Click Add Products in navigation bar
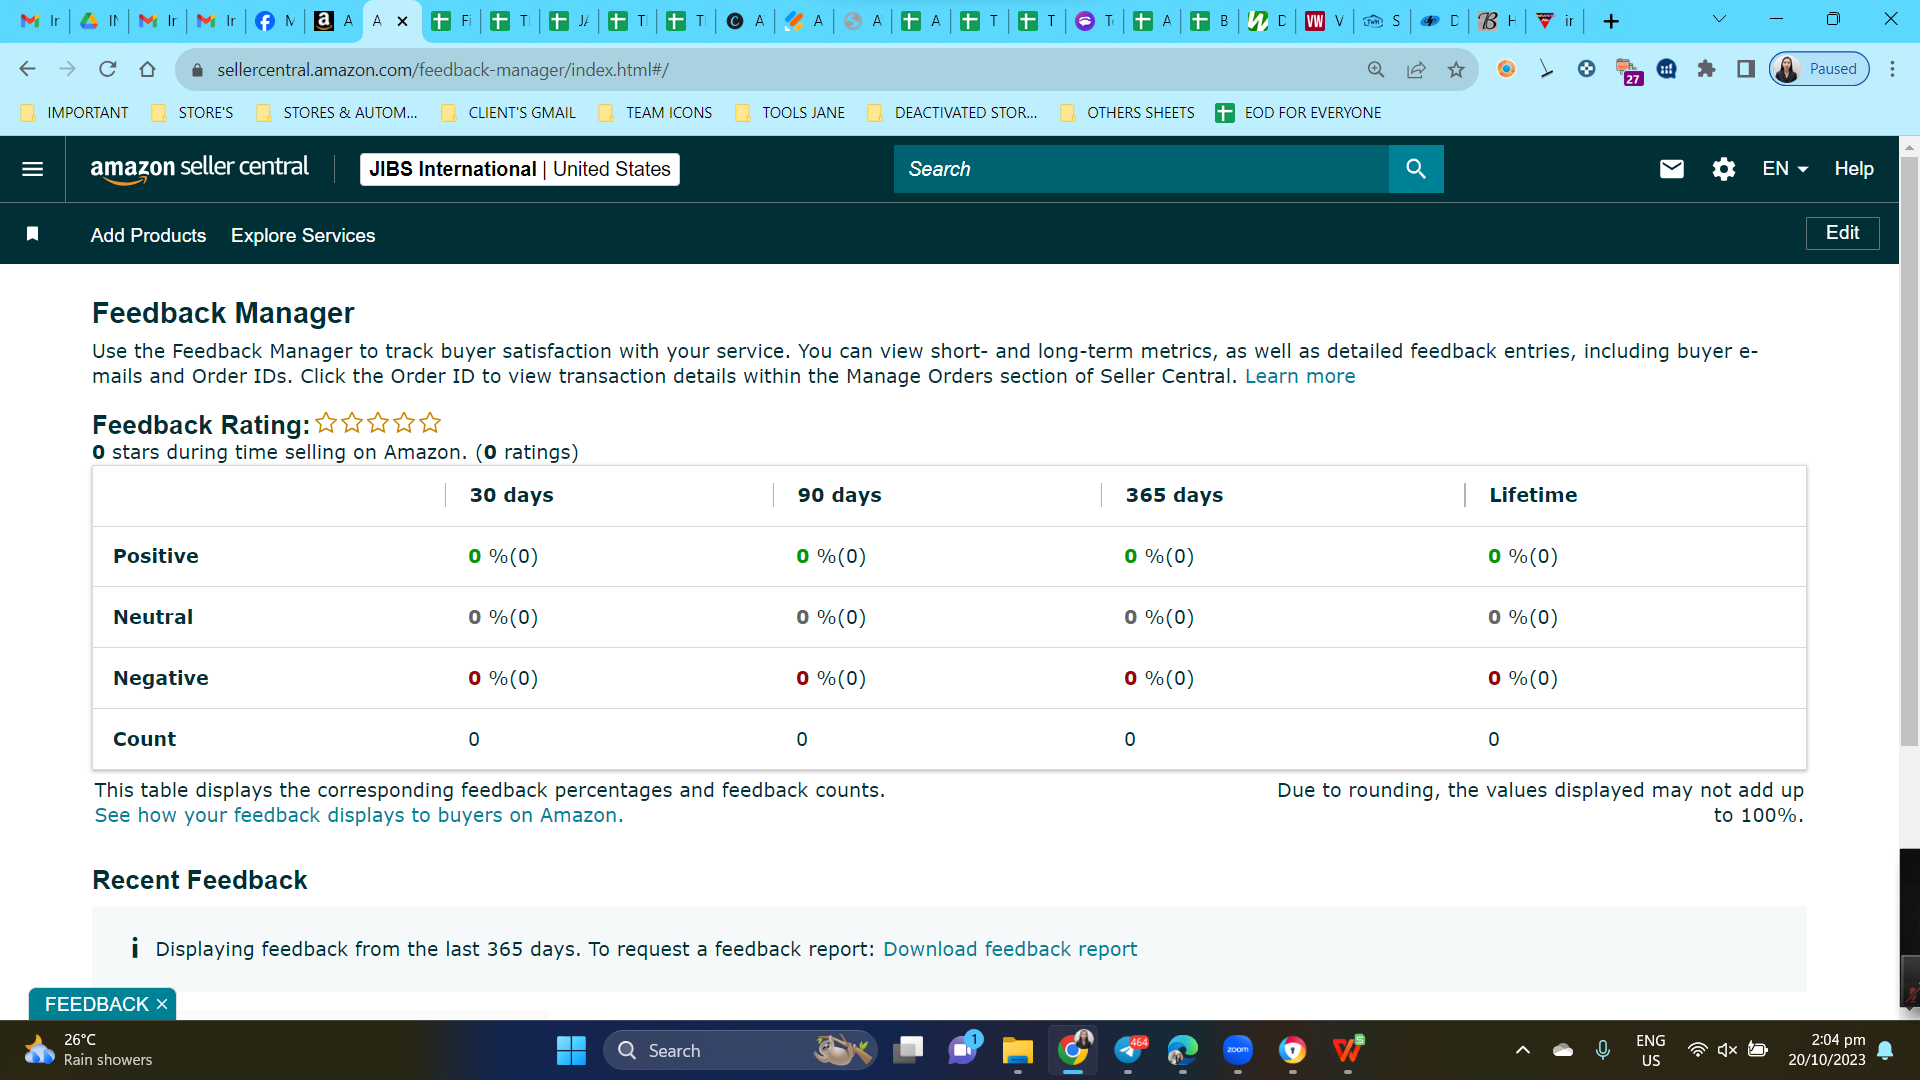Screen dimensions: 1920x1080 148,235
